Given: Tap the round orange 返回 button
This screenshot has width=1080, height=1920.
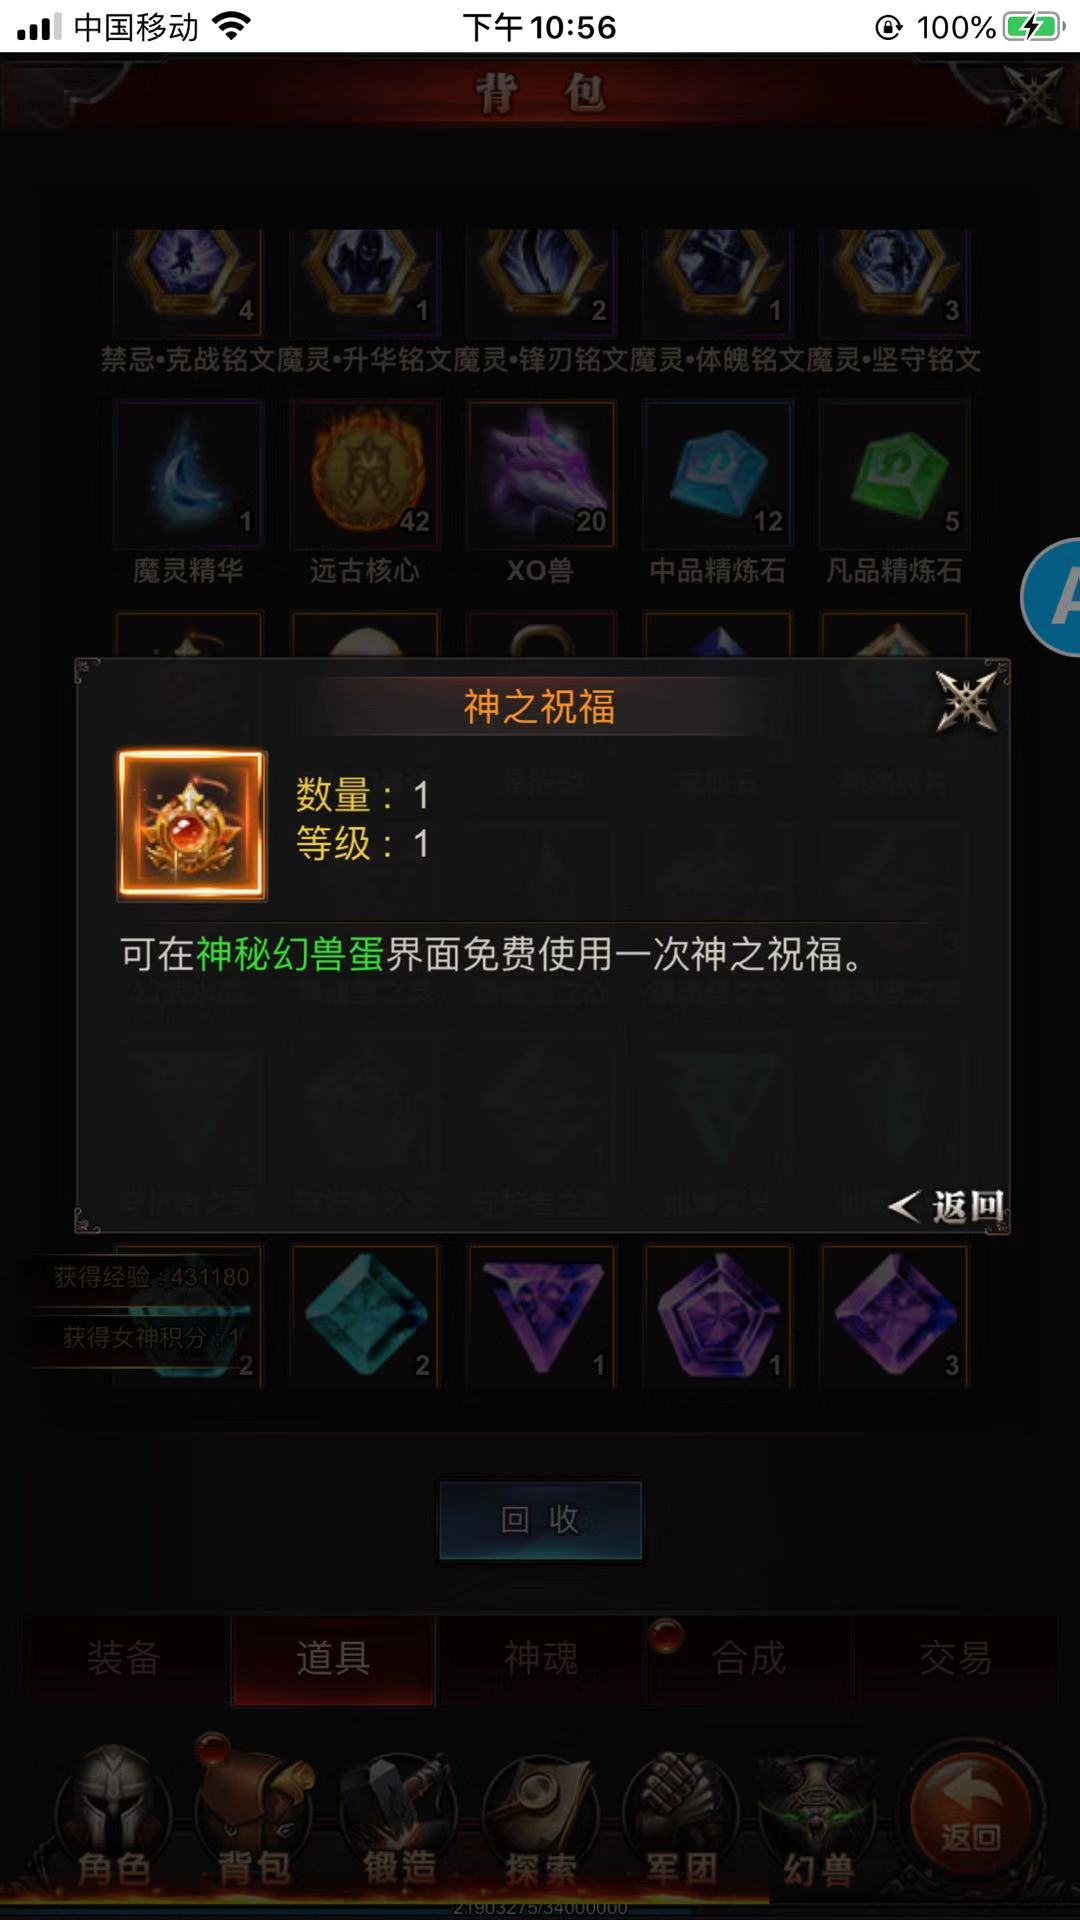Looking at the screenshot, I should click(x=970, y=1812).
